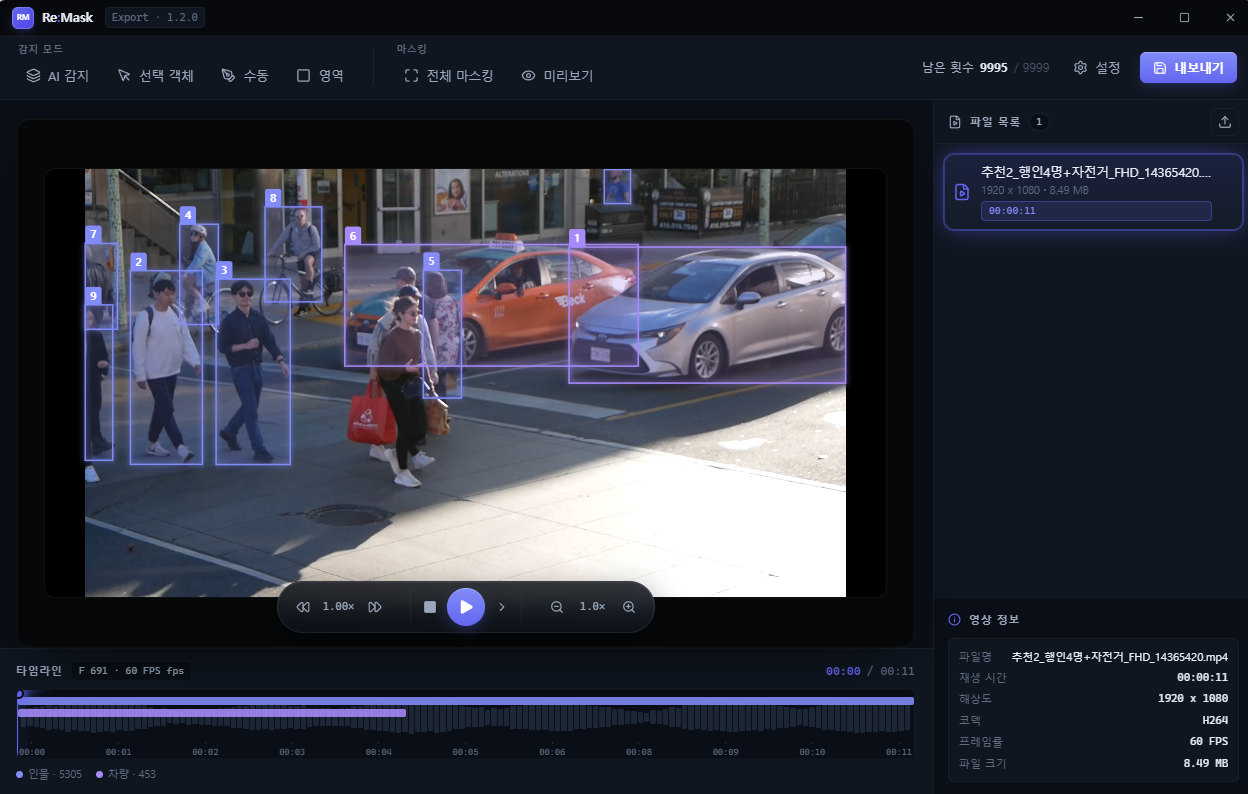Stop video playback with the square button
The height and width of the screenshot is (794, 1248).
pyautogui.click(x=430, y=607)
